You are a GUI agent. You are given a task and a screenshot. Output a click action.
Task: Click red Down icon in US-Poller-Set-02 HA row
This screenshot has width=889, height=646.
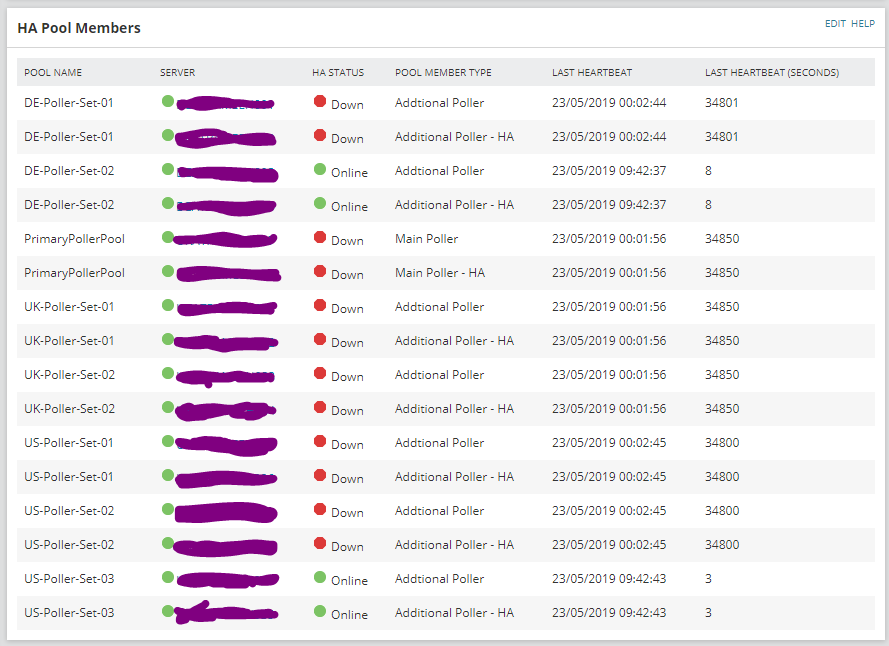click(x=320, y=544)
